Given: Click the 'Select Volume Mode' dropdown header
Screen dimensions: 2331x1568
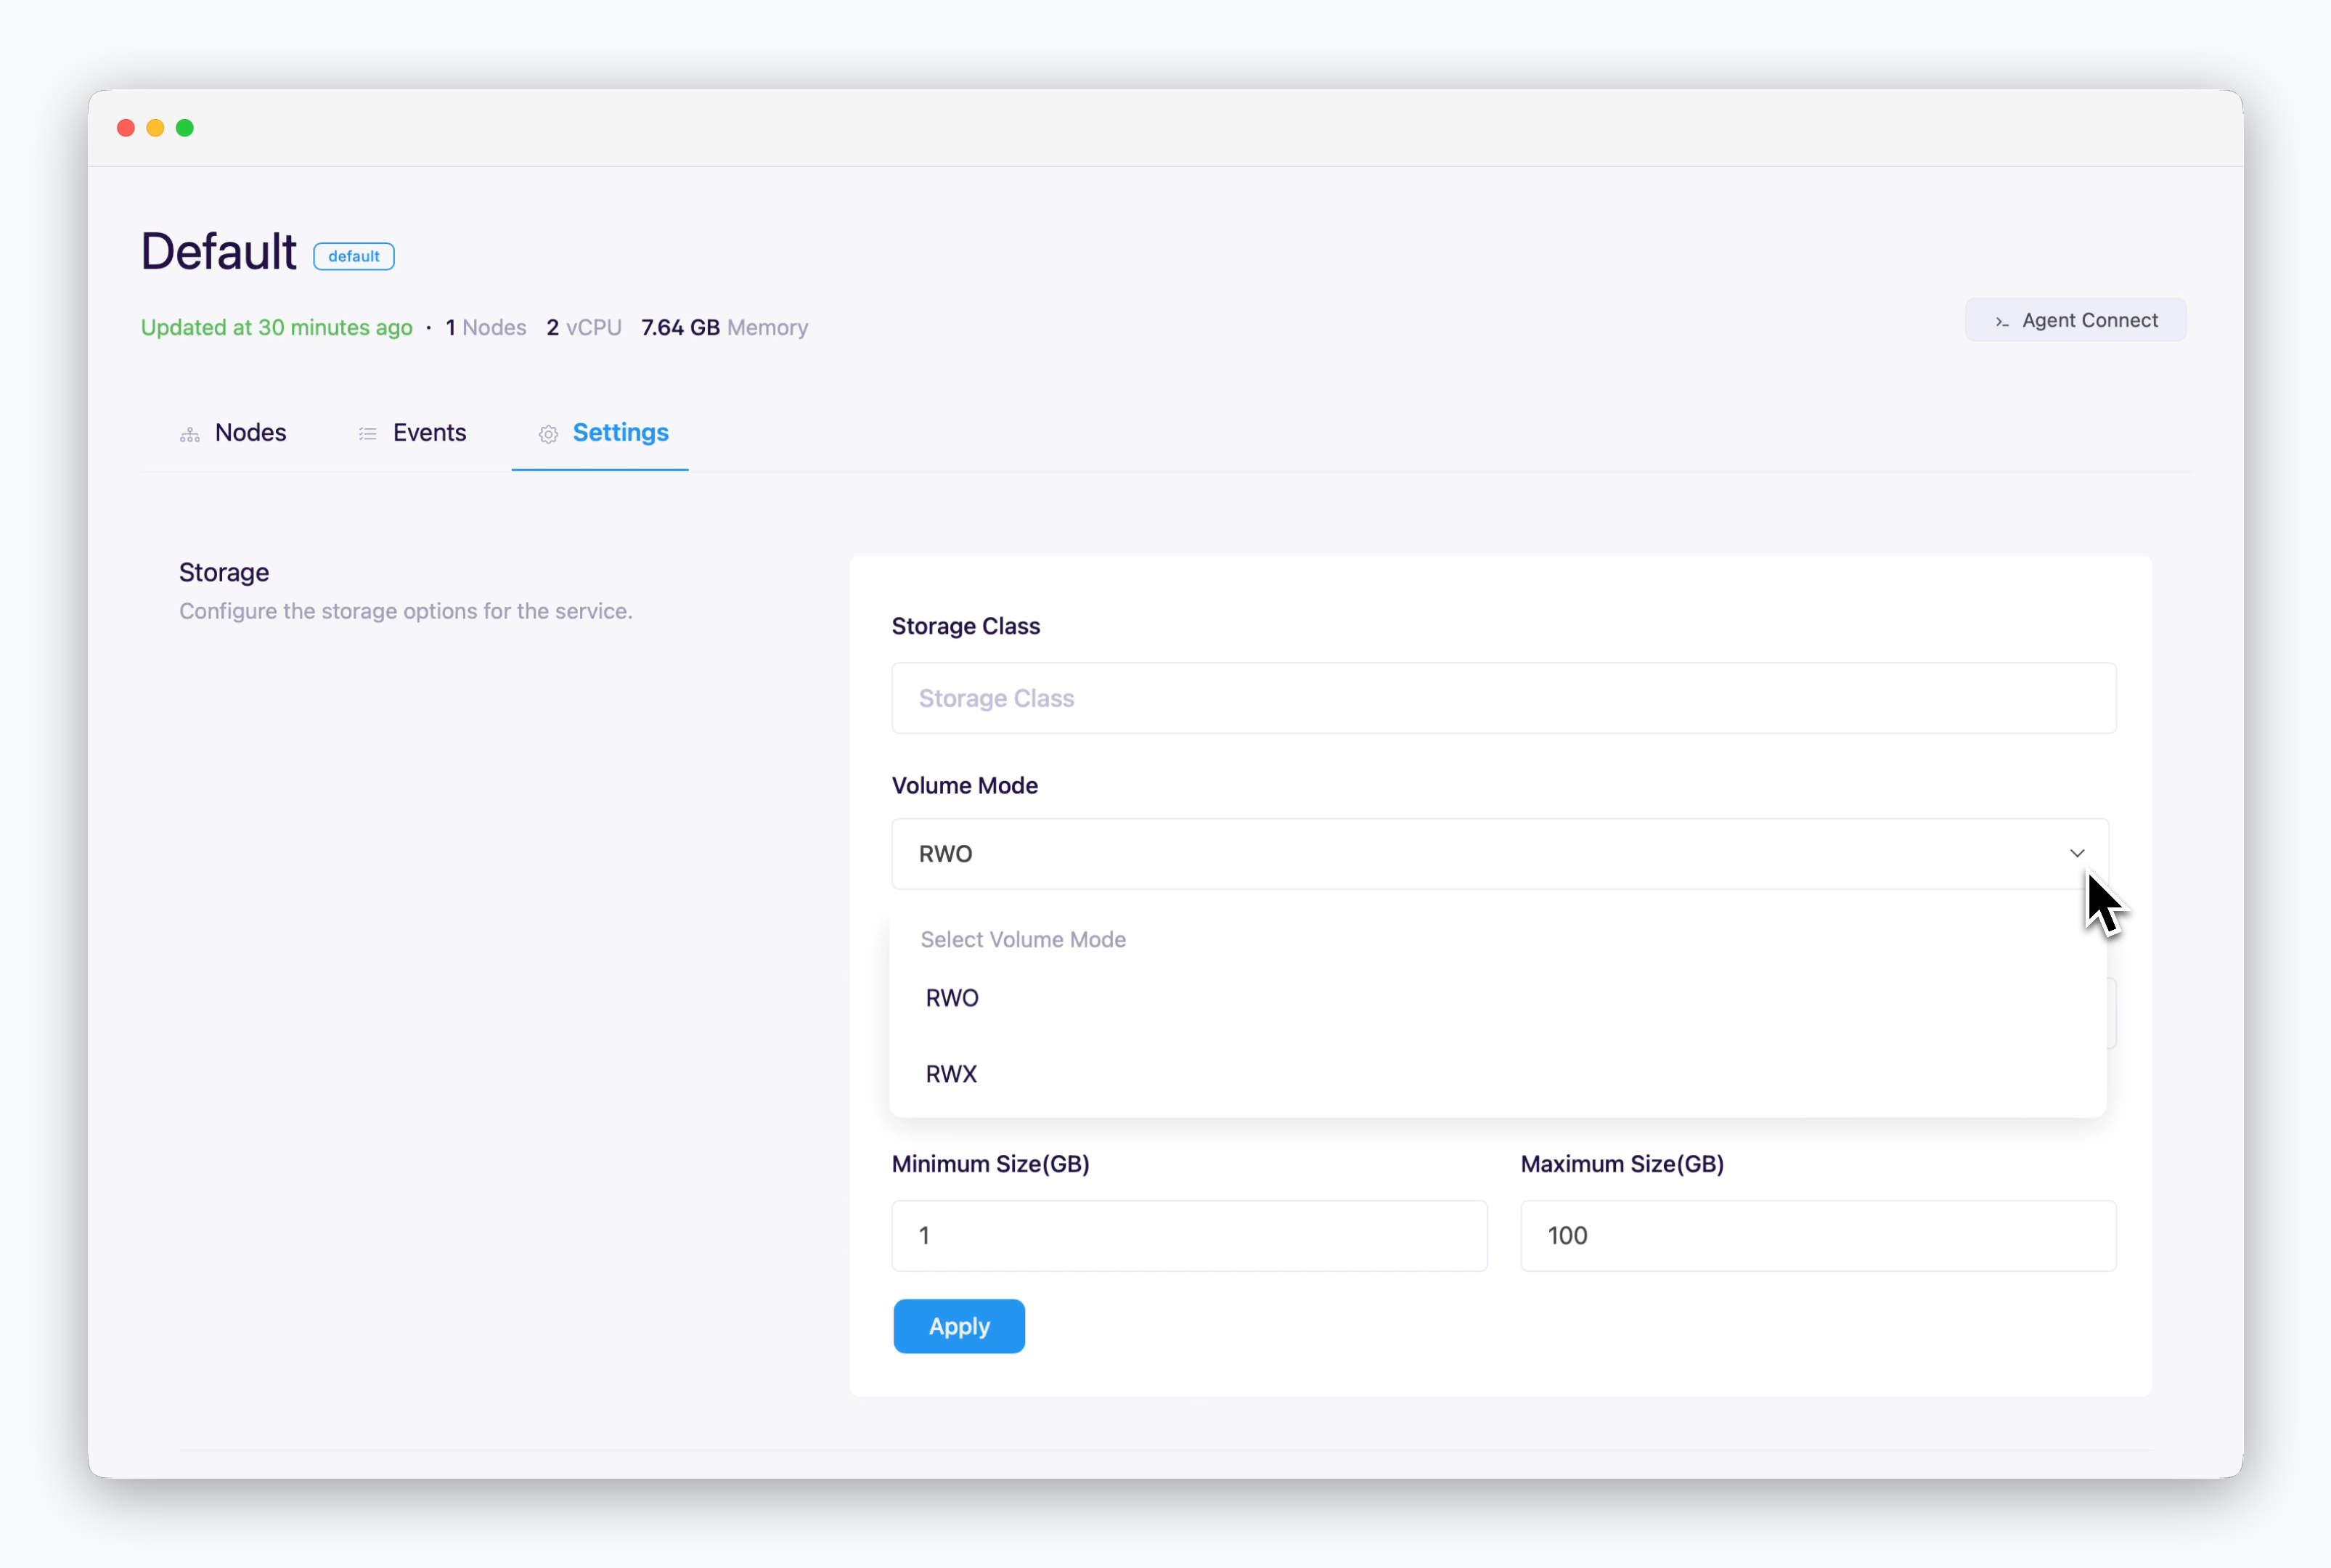Looking at the screenshot, I should pos(1023,940).
